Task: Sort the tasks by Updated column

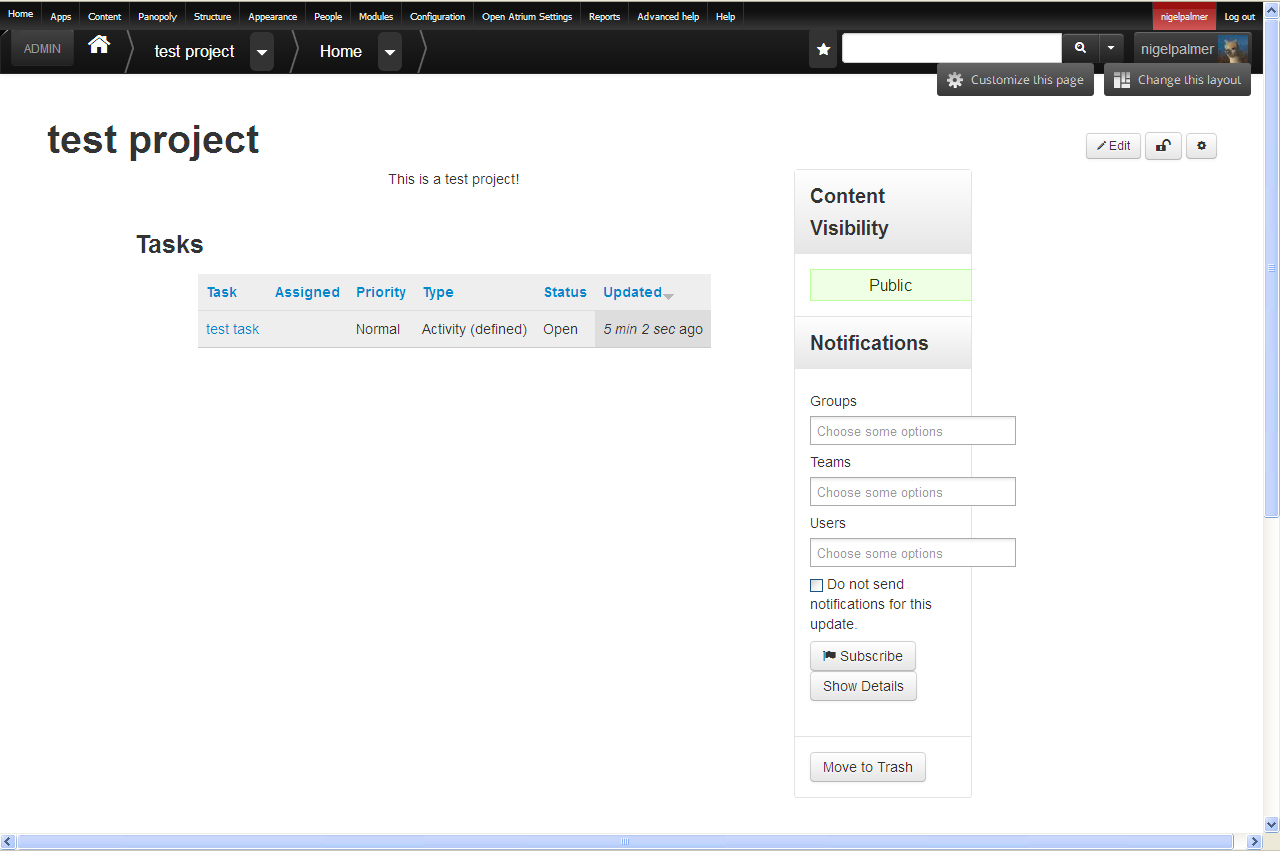Action: tap(632, 292)
